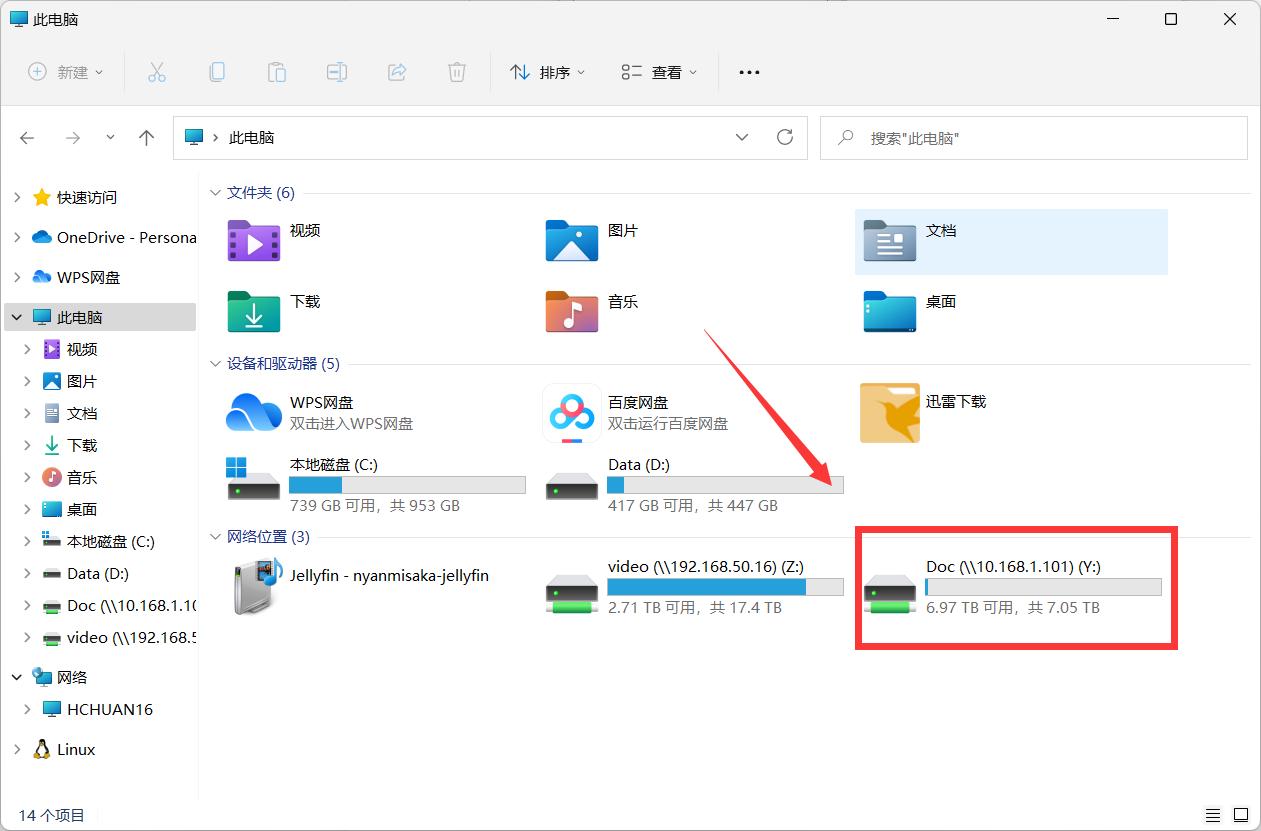Open the 新建 (New) dropdown
This screenshot has width=1261, height=831.
point(65,71)
